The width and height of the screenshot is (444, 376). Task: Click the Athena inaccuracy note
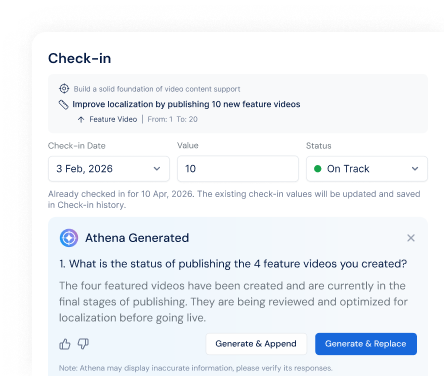pyautogui.click(x=196, y=368)
